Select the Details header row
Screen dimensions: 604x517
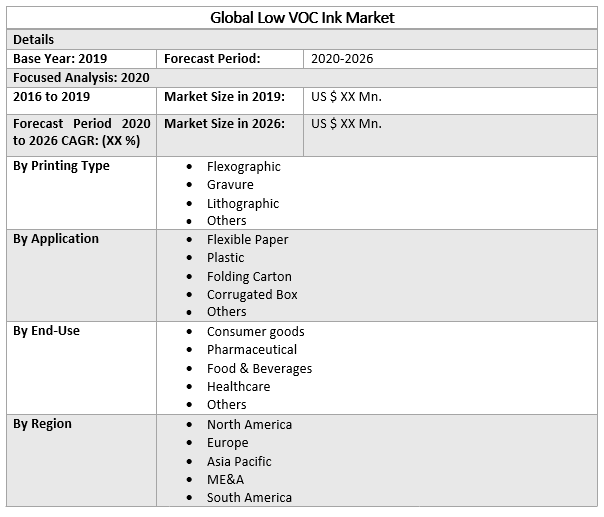coord(34,39)
